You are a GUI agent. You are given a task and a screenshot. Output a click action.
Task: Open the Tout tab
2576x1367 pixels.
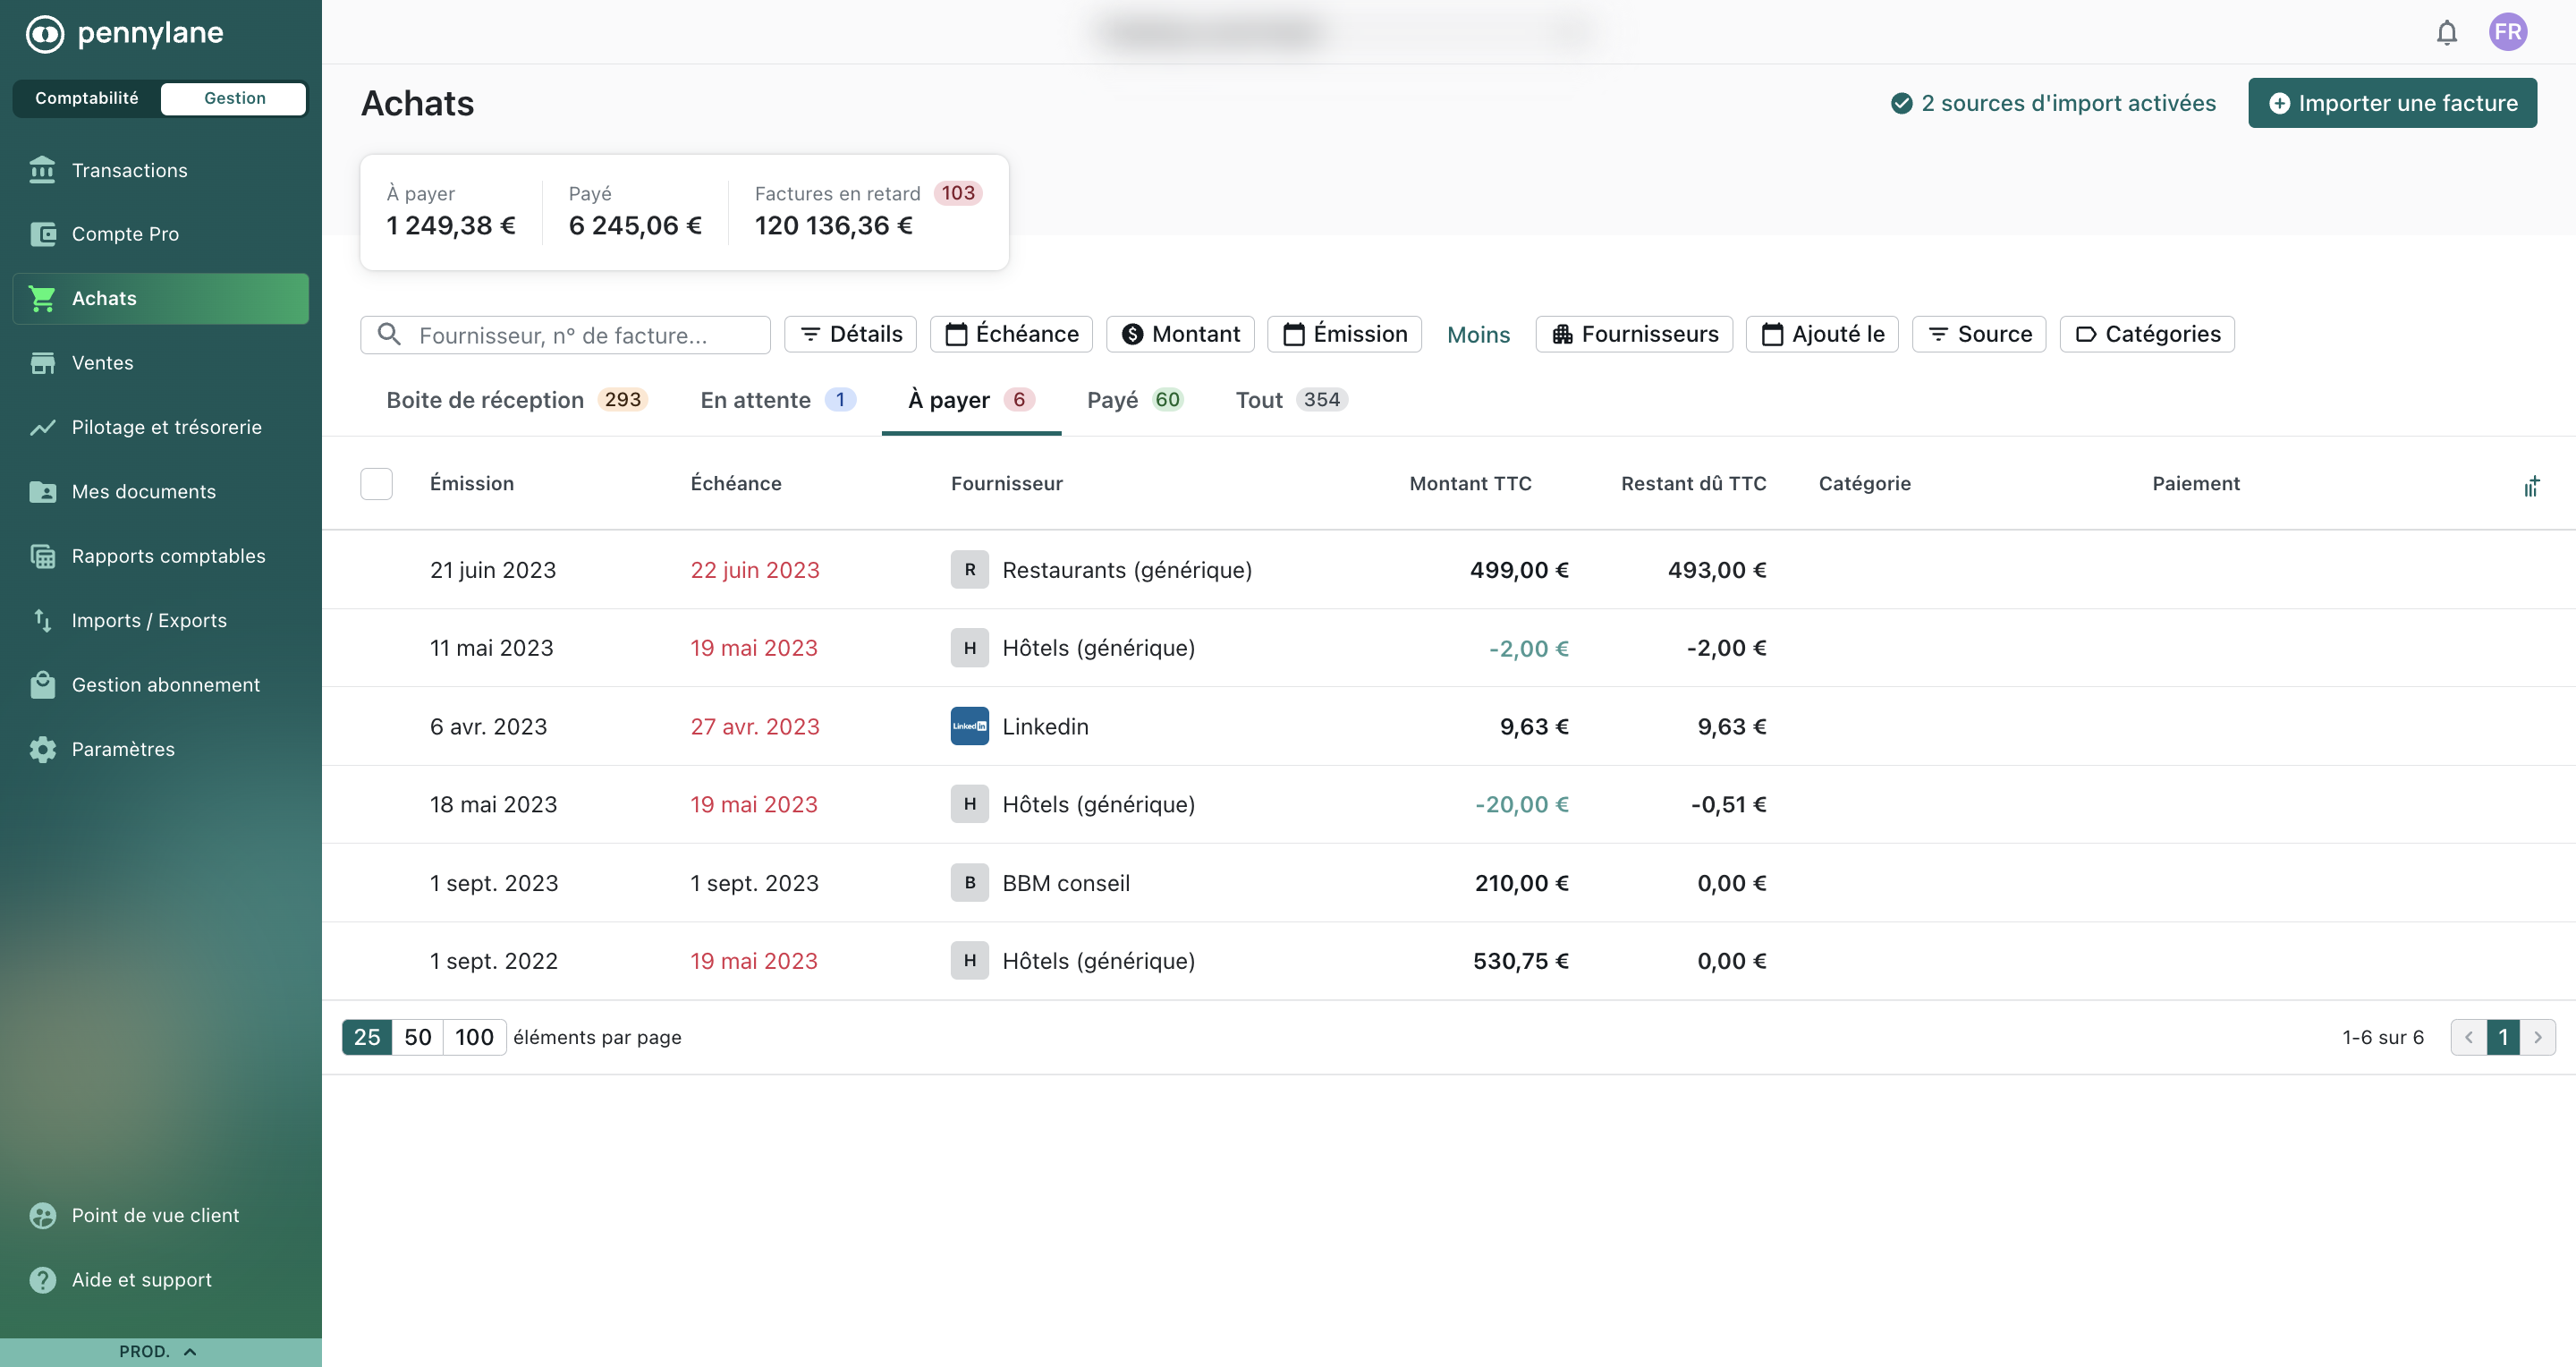[1291, 400]
